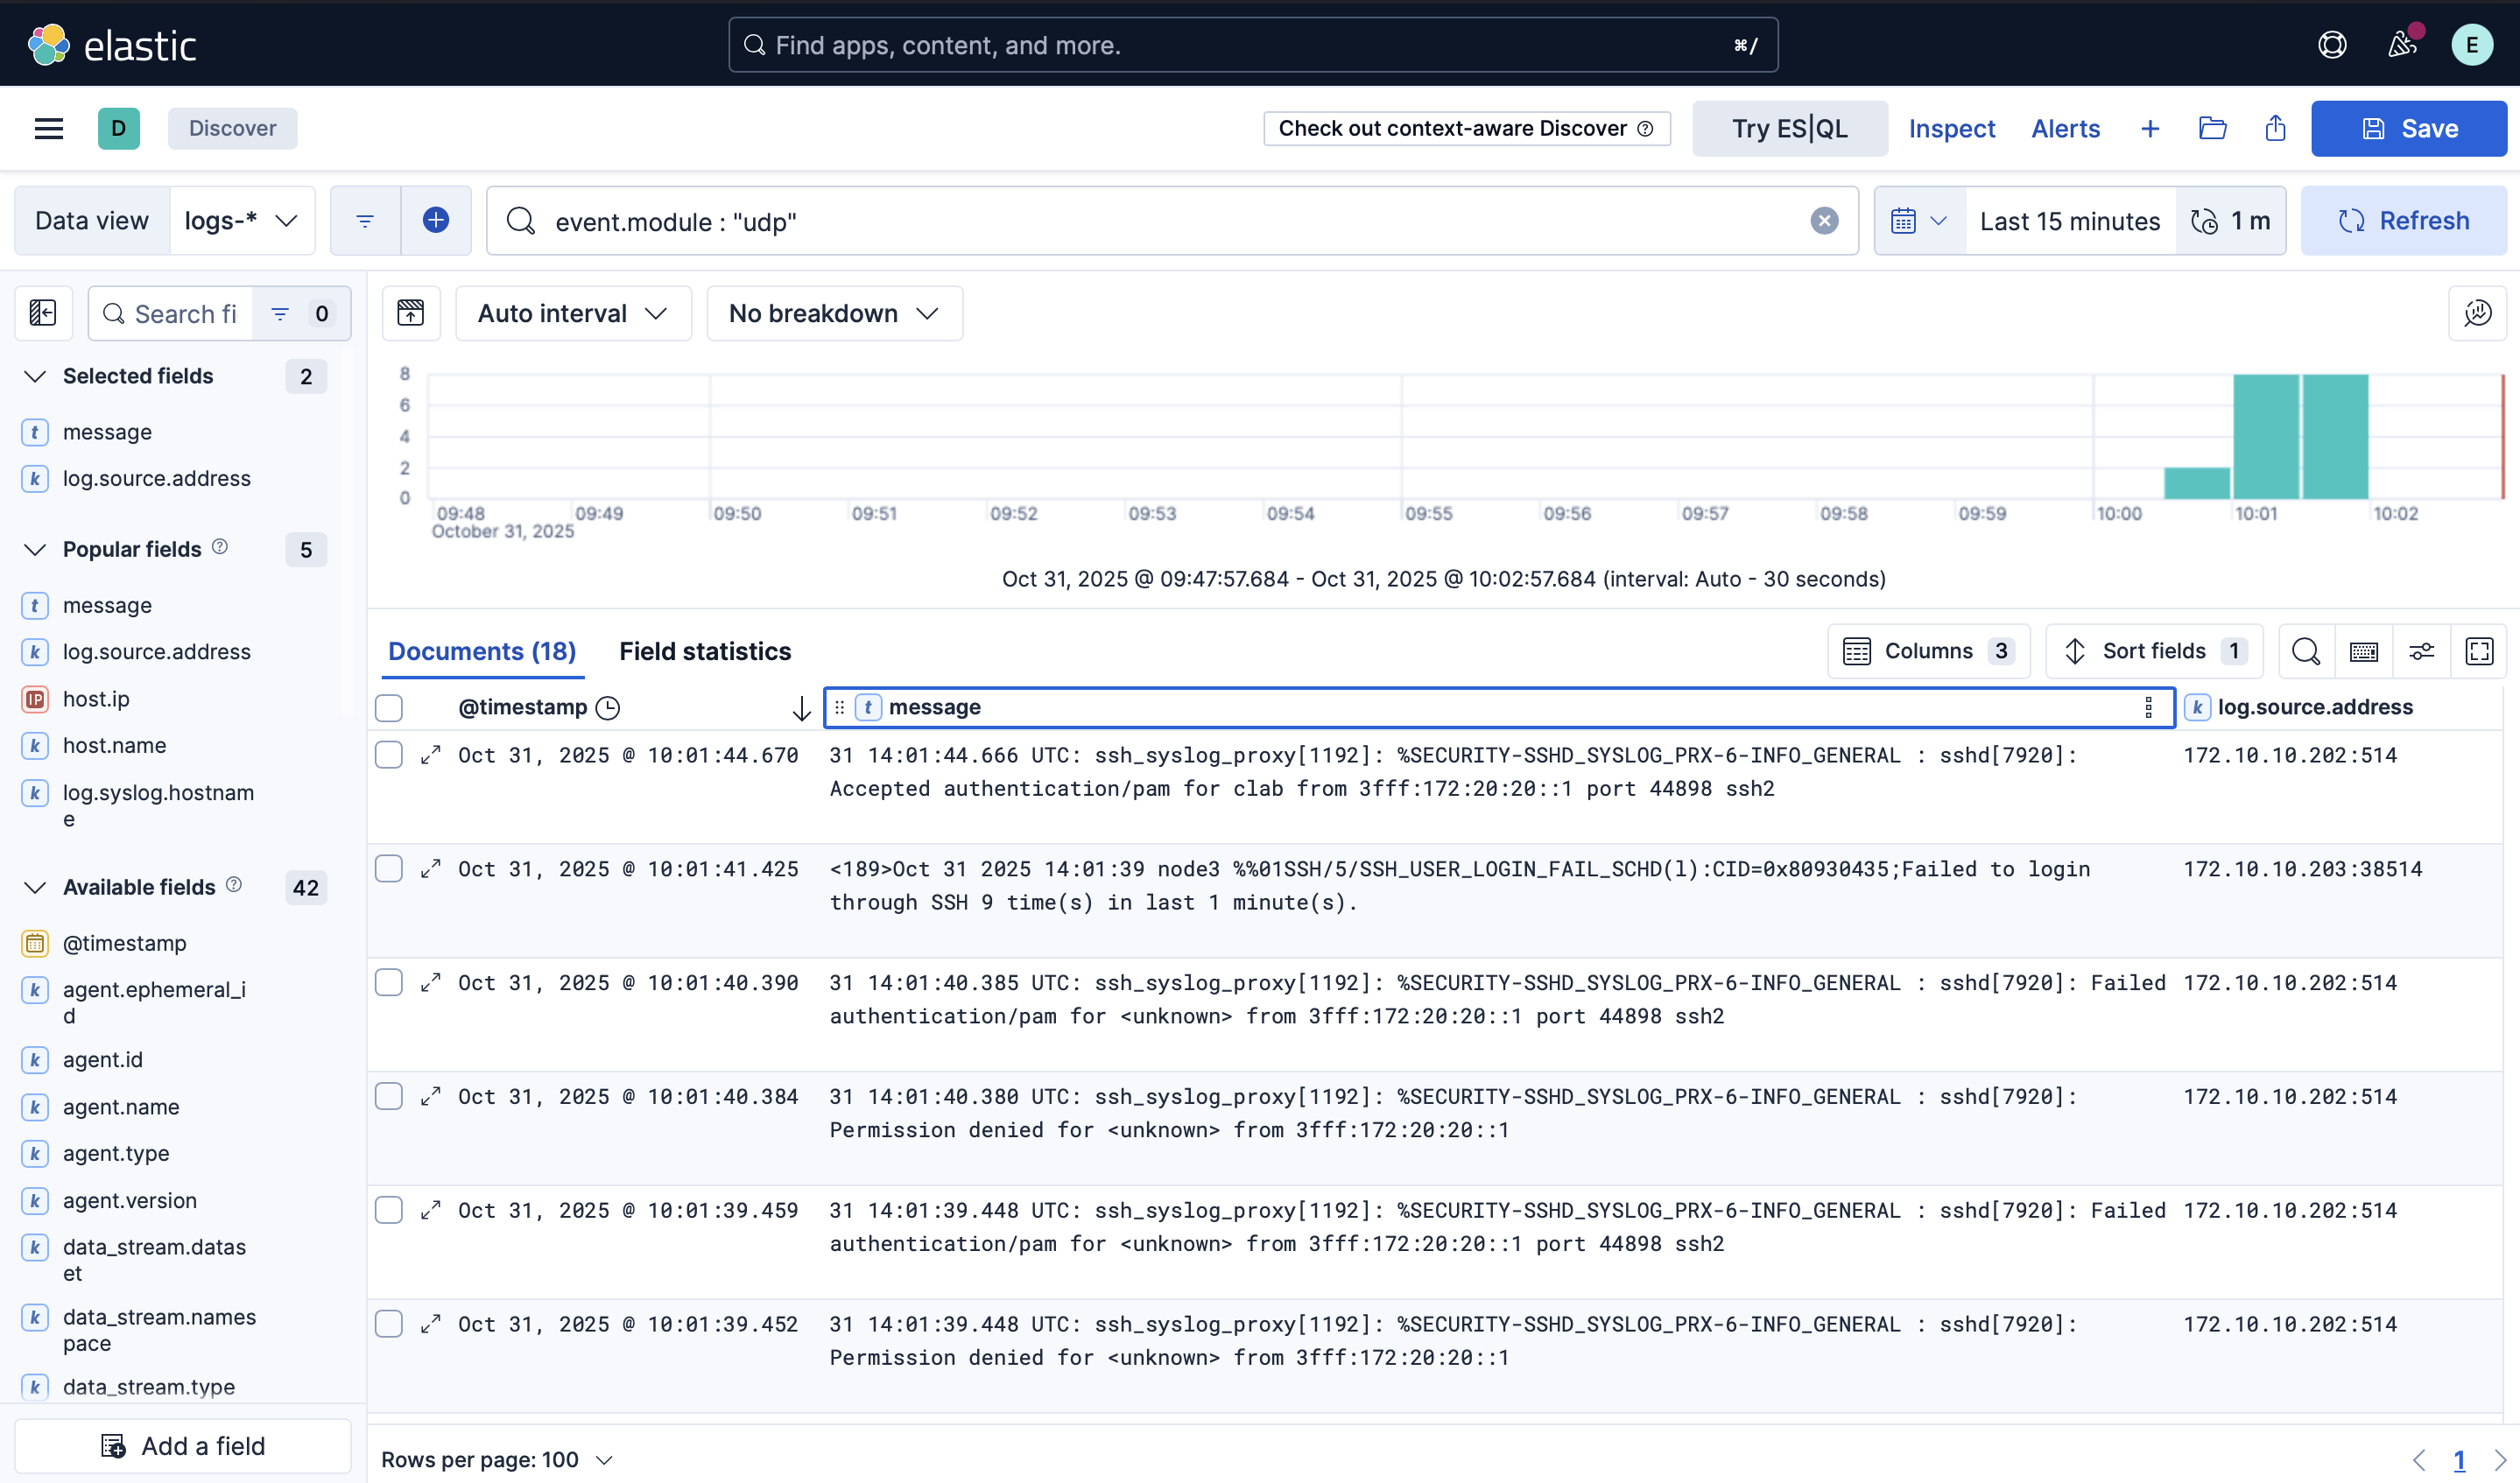The image size is (2520, 1483).
Task: Switch to Documents (18) tab
Action: (482, 651)
